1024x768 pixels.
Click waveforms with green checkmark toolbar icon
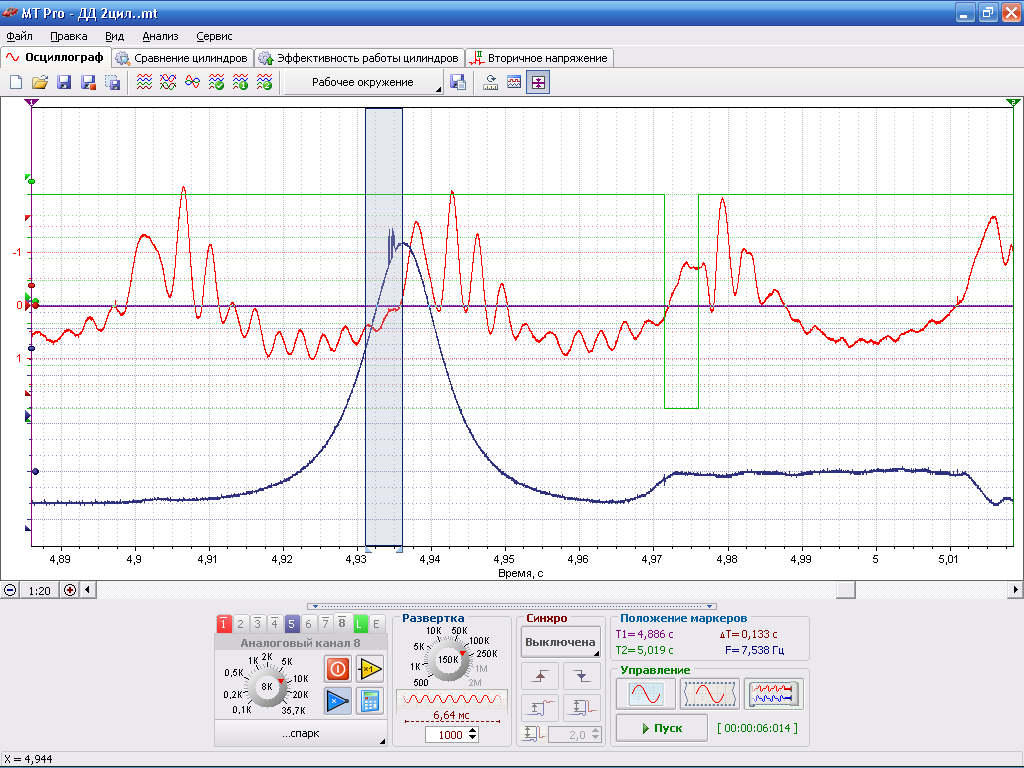coord(216,82)
